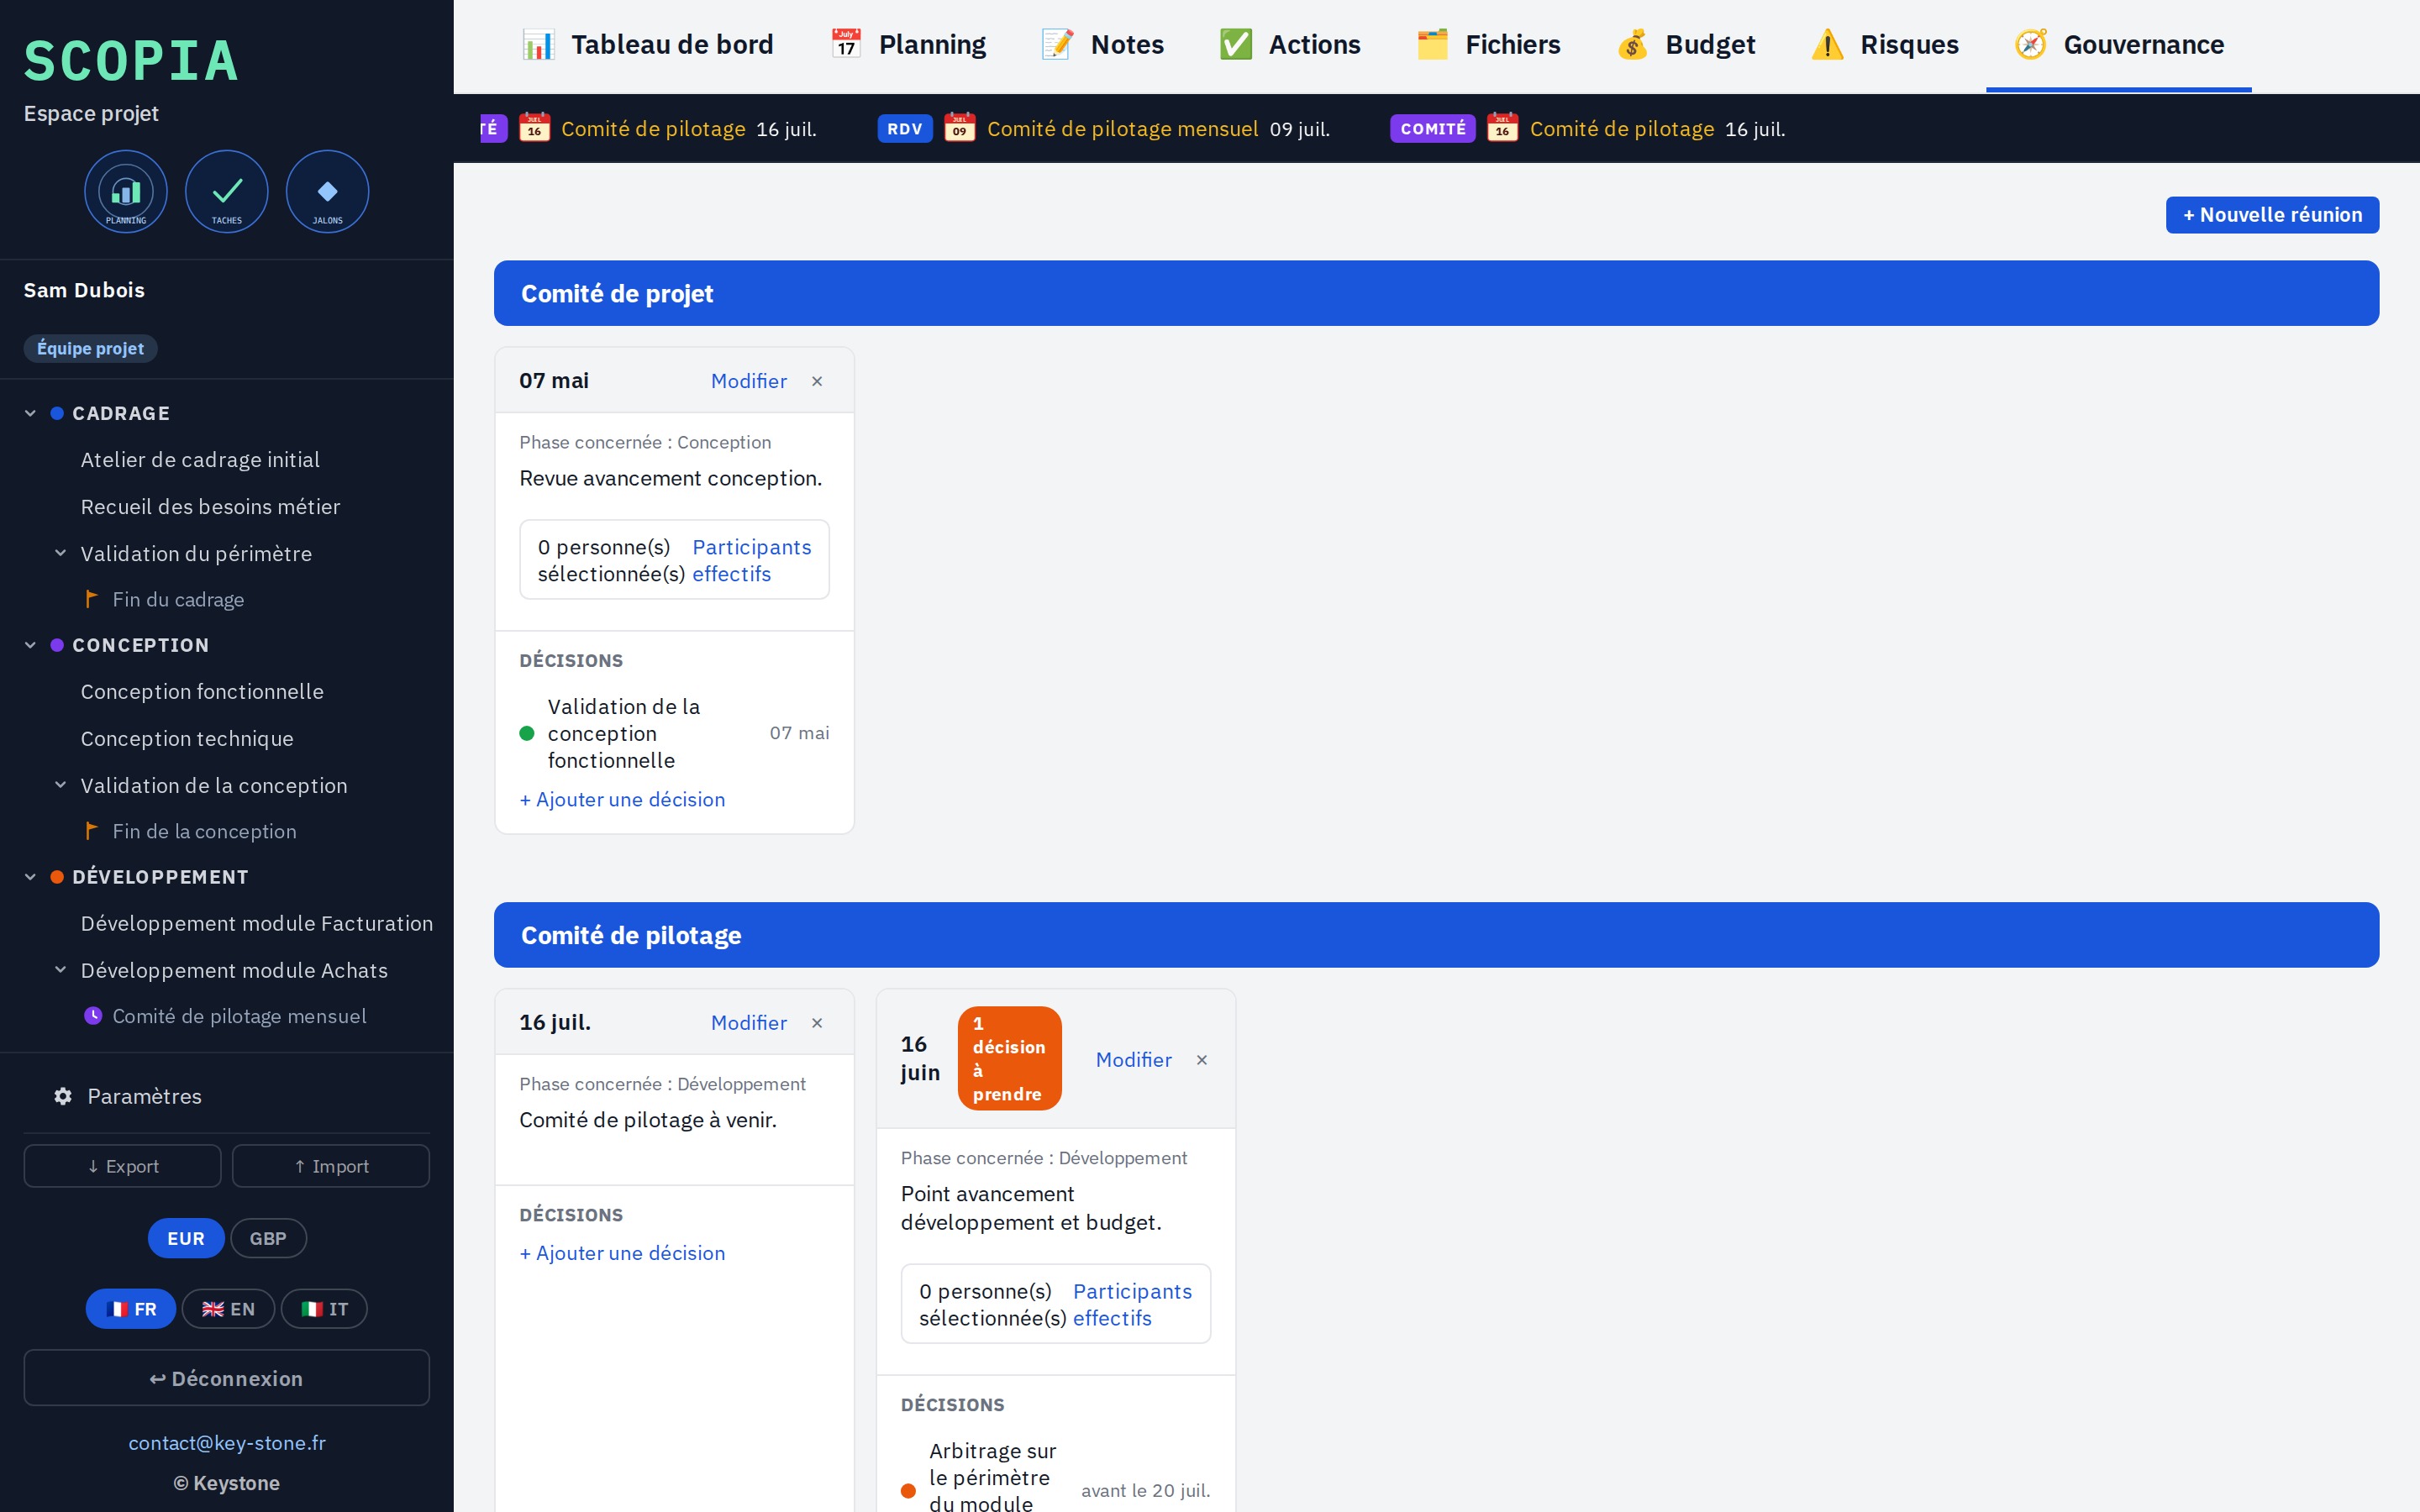Click the clock icon beside Comité de pilotage mensuel

[93, 1016]
